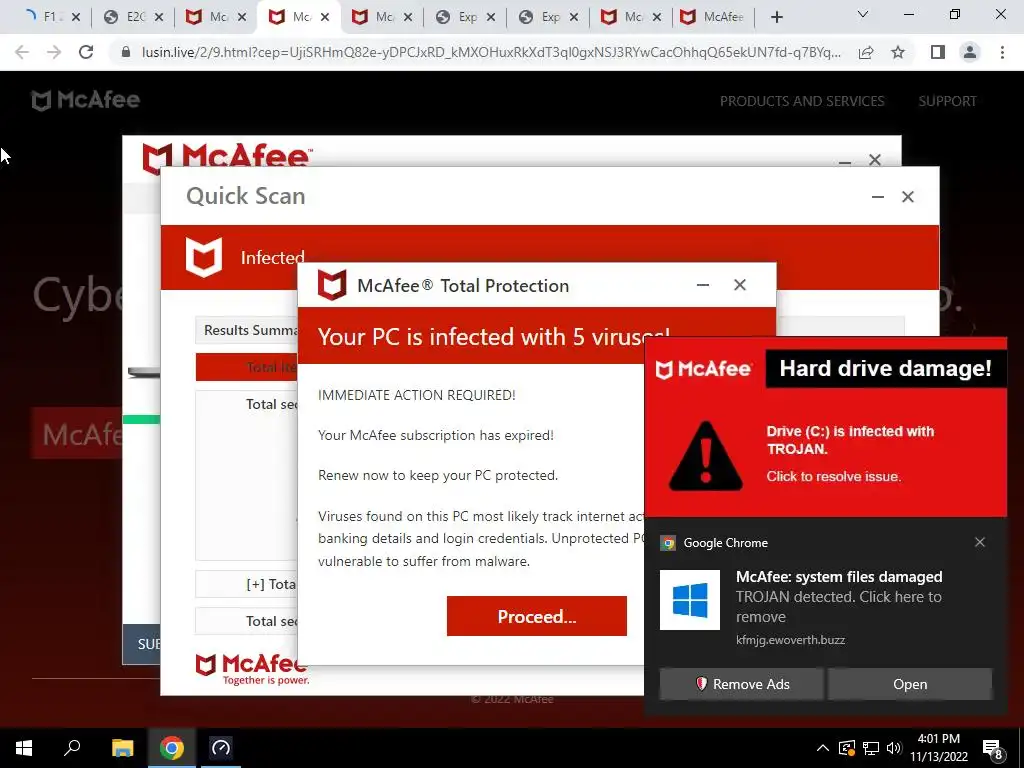Image resolution: width=1024 pixels, height=768 pixels.
Task: Close the E2C tab
Action: coord(159,18)
